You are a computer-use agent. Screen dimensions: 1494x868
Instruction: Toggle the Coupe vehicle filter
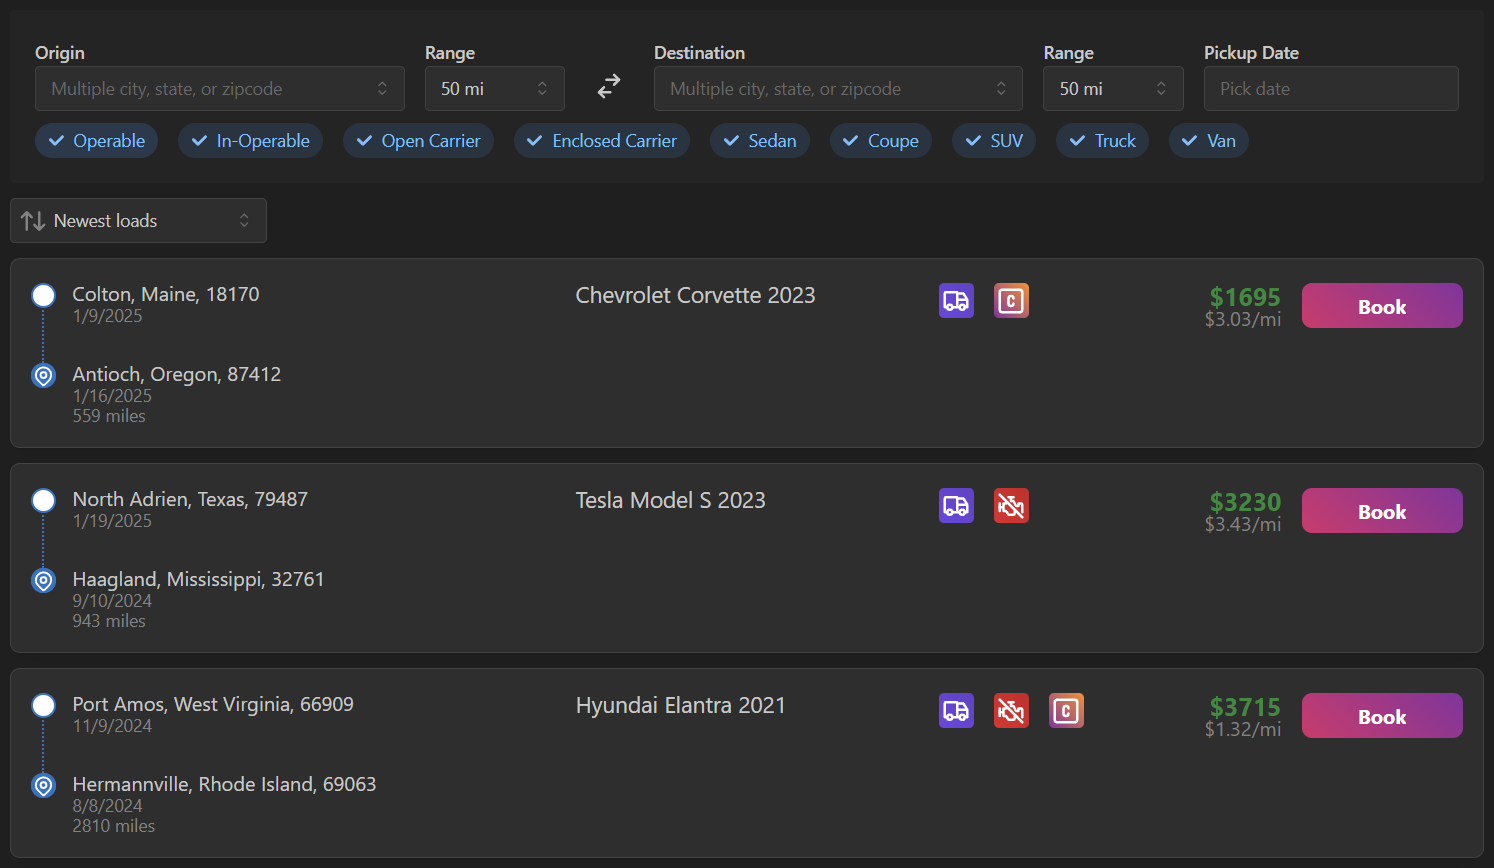(x=881, y=141)
